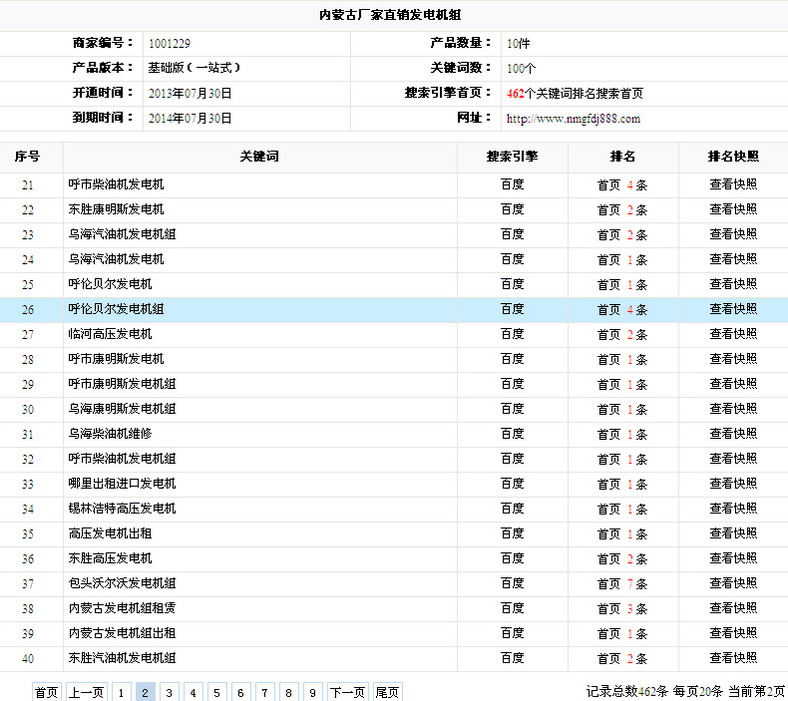788x701 pixels.
Task: Click merchant number value 1001229
Action: (169, 44)
